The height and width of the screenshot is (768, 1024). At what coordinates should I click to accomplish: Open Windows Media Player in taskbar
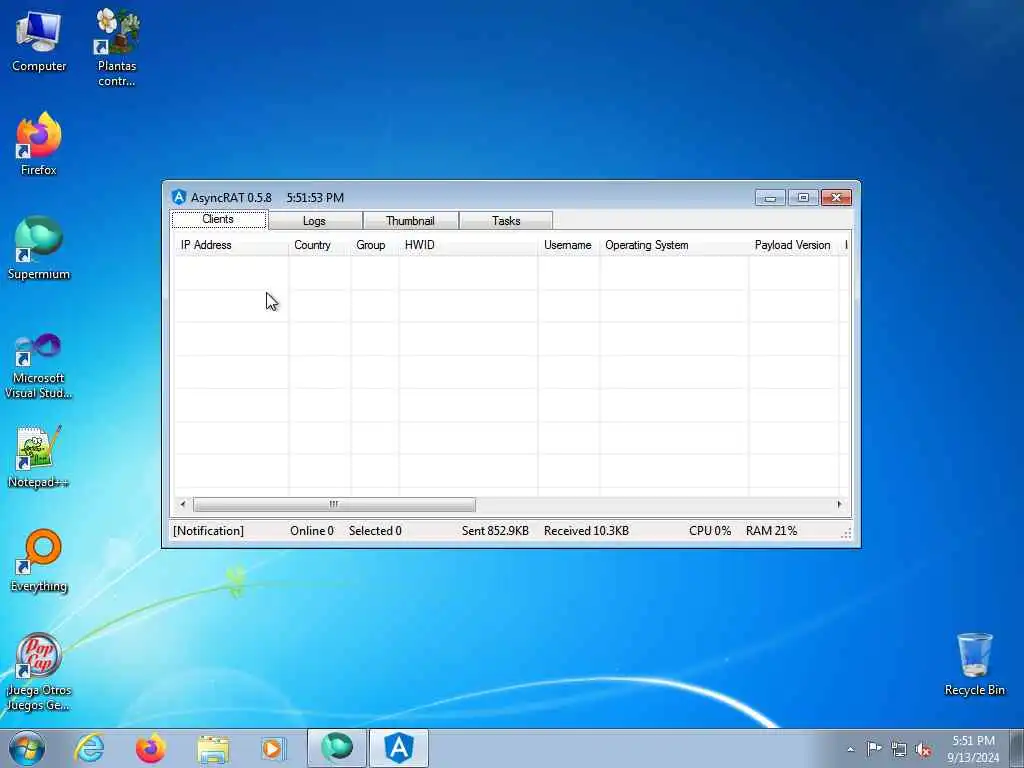coord(273,748)
